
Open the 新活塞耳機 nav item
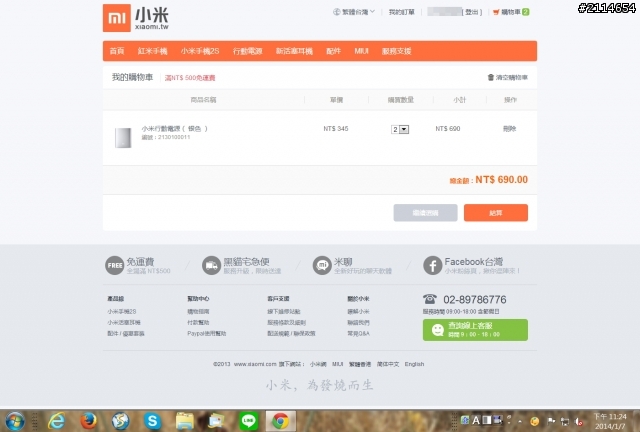[294, 51]
